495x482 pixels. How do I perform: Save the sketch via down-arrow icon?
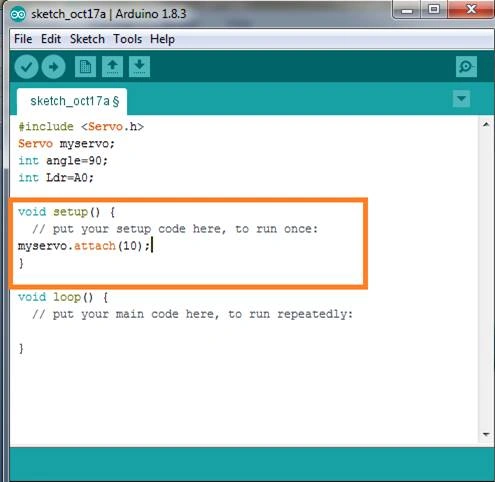(139, 67)
